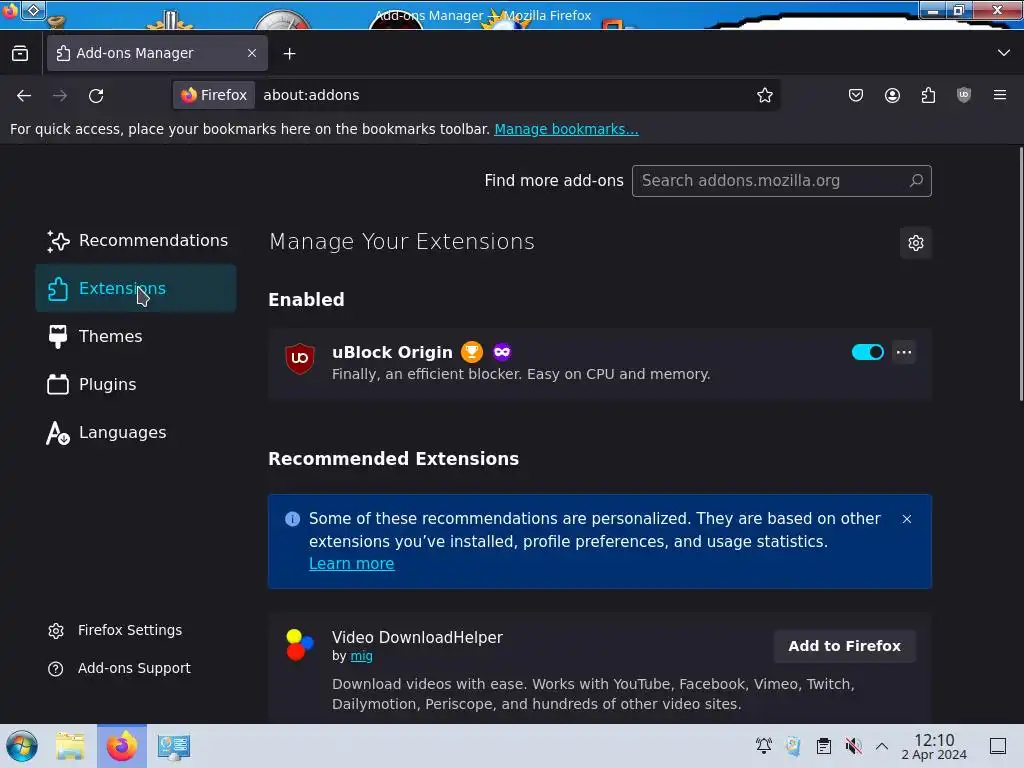Viewport: 1024px width, 768px height.
Task: Click the notification bell tray icon
Action: pyautogui.click(x=763, y=746)
